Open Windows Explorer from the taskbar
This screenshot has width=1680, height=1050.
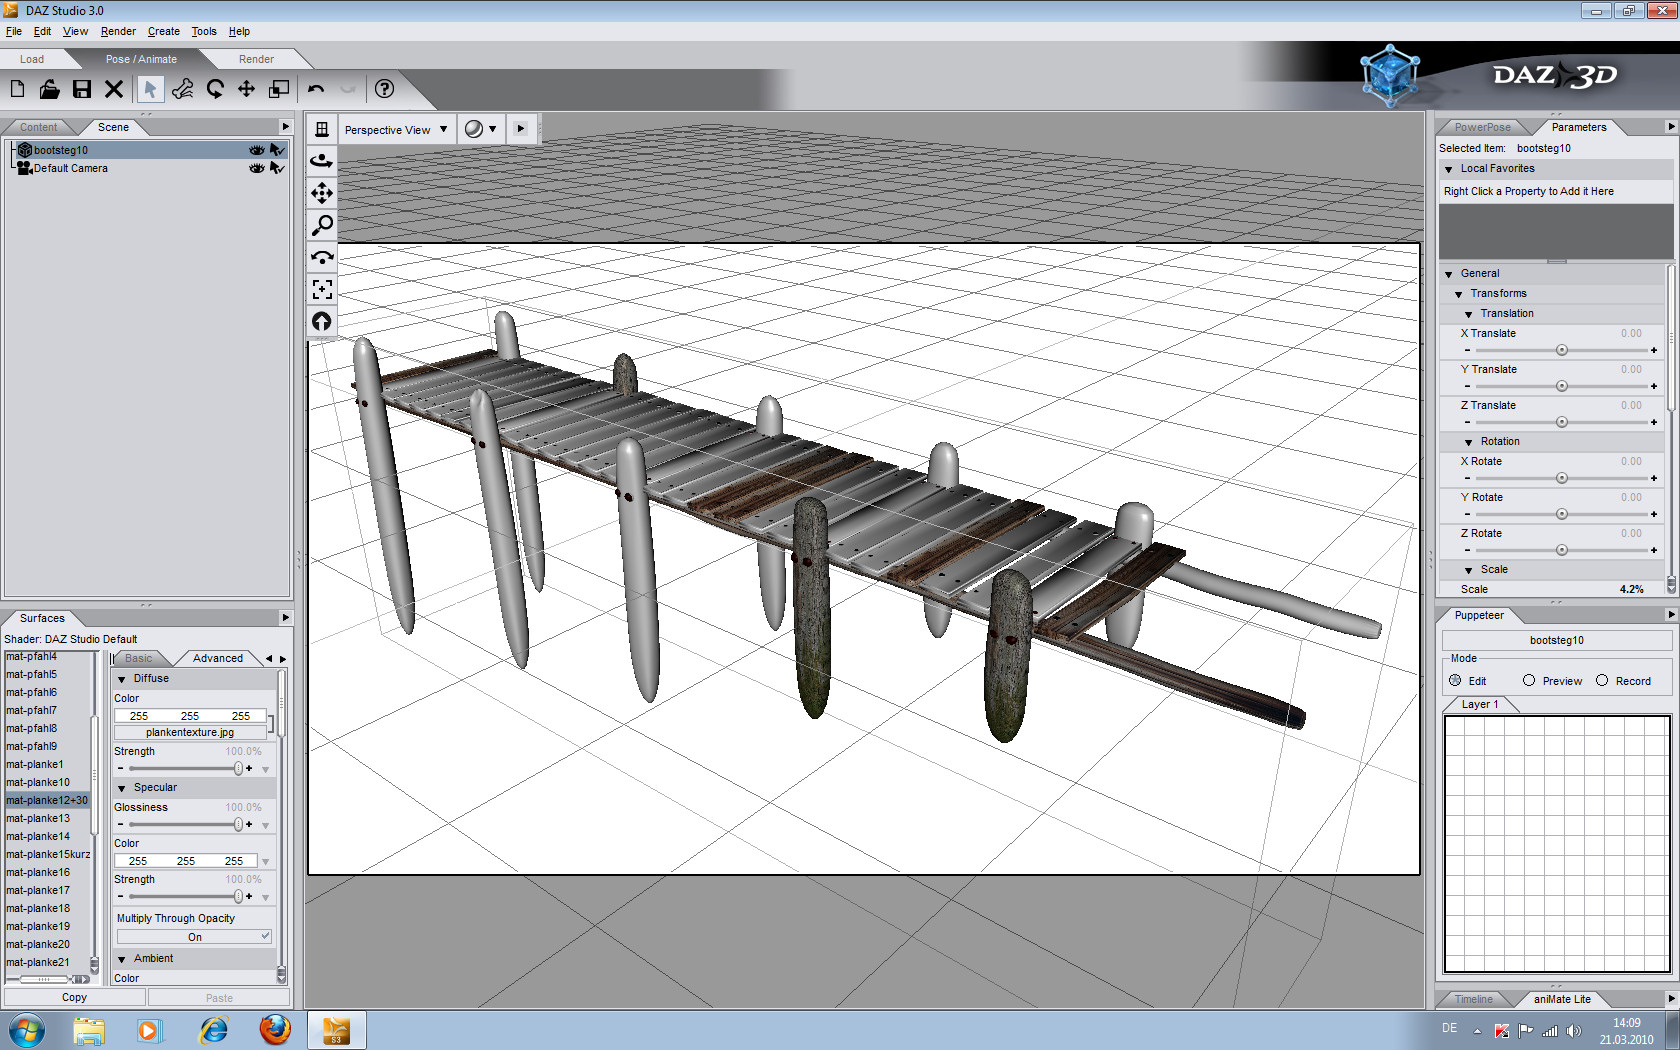click(89, 1029)
